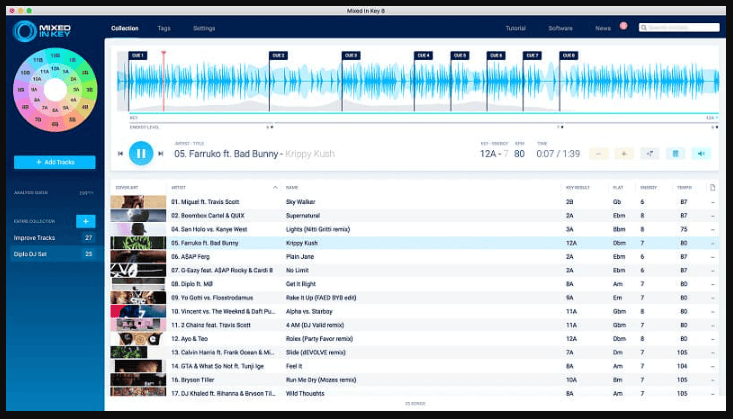Open the Collection tab
This screenshot has height=419, width=733.
pos(125,29)
